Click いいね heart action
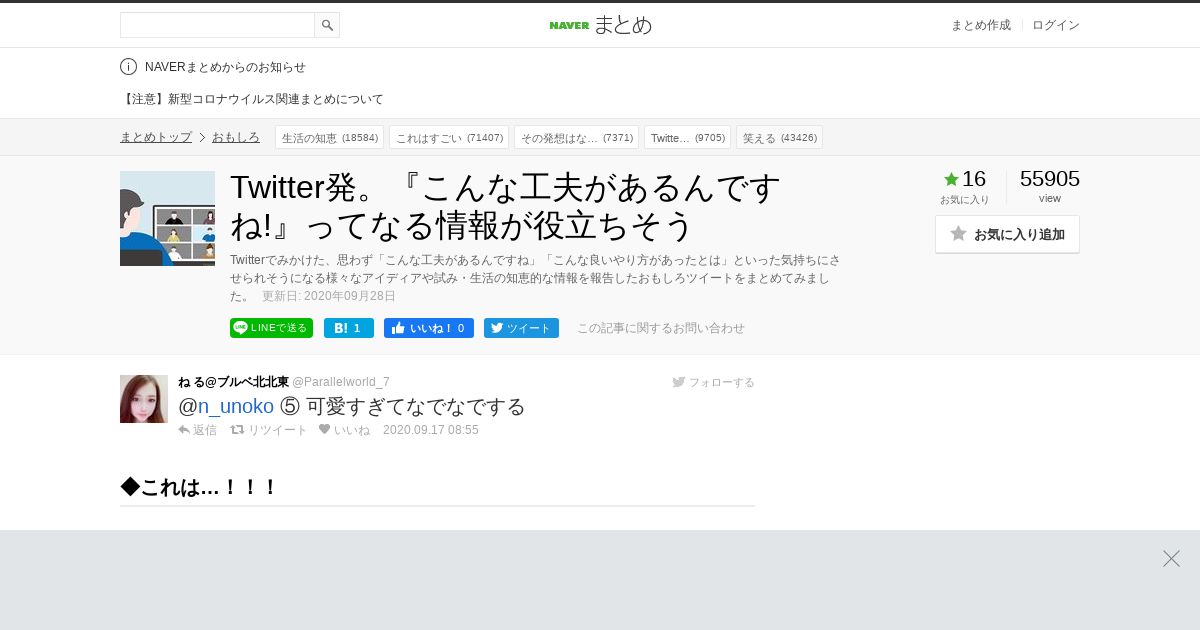The height and width of the screenshot is (630, 1200). [344, 430]
